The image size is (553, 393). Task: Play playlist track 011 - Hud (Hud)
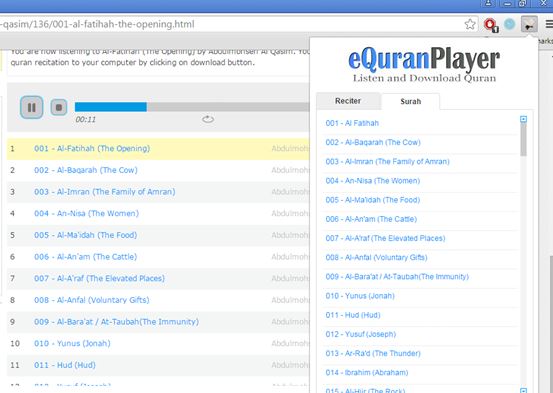click(x=65, y=365)
